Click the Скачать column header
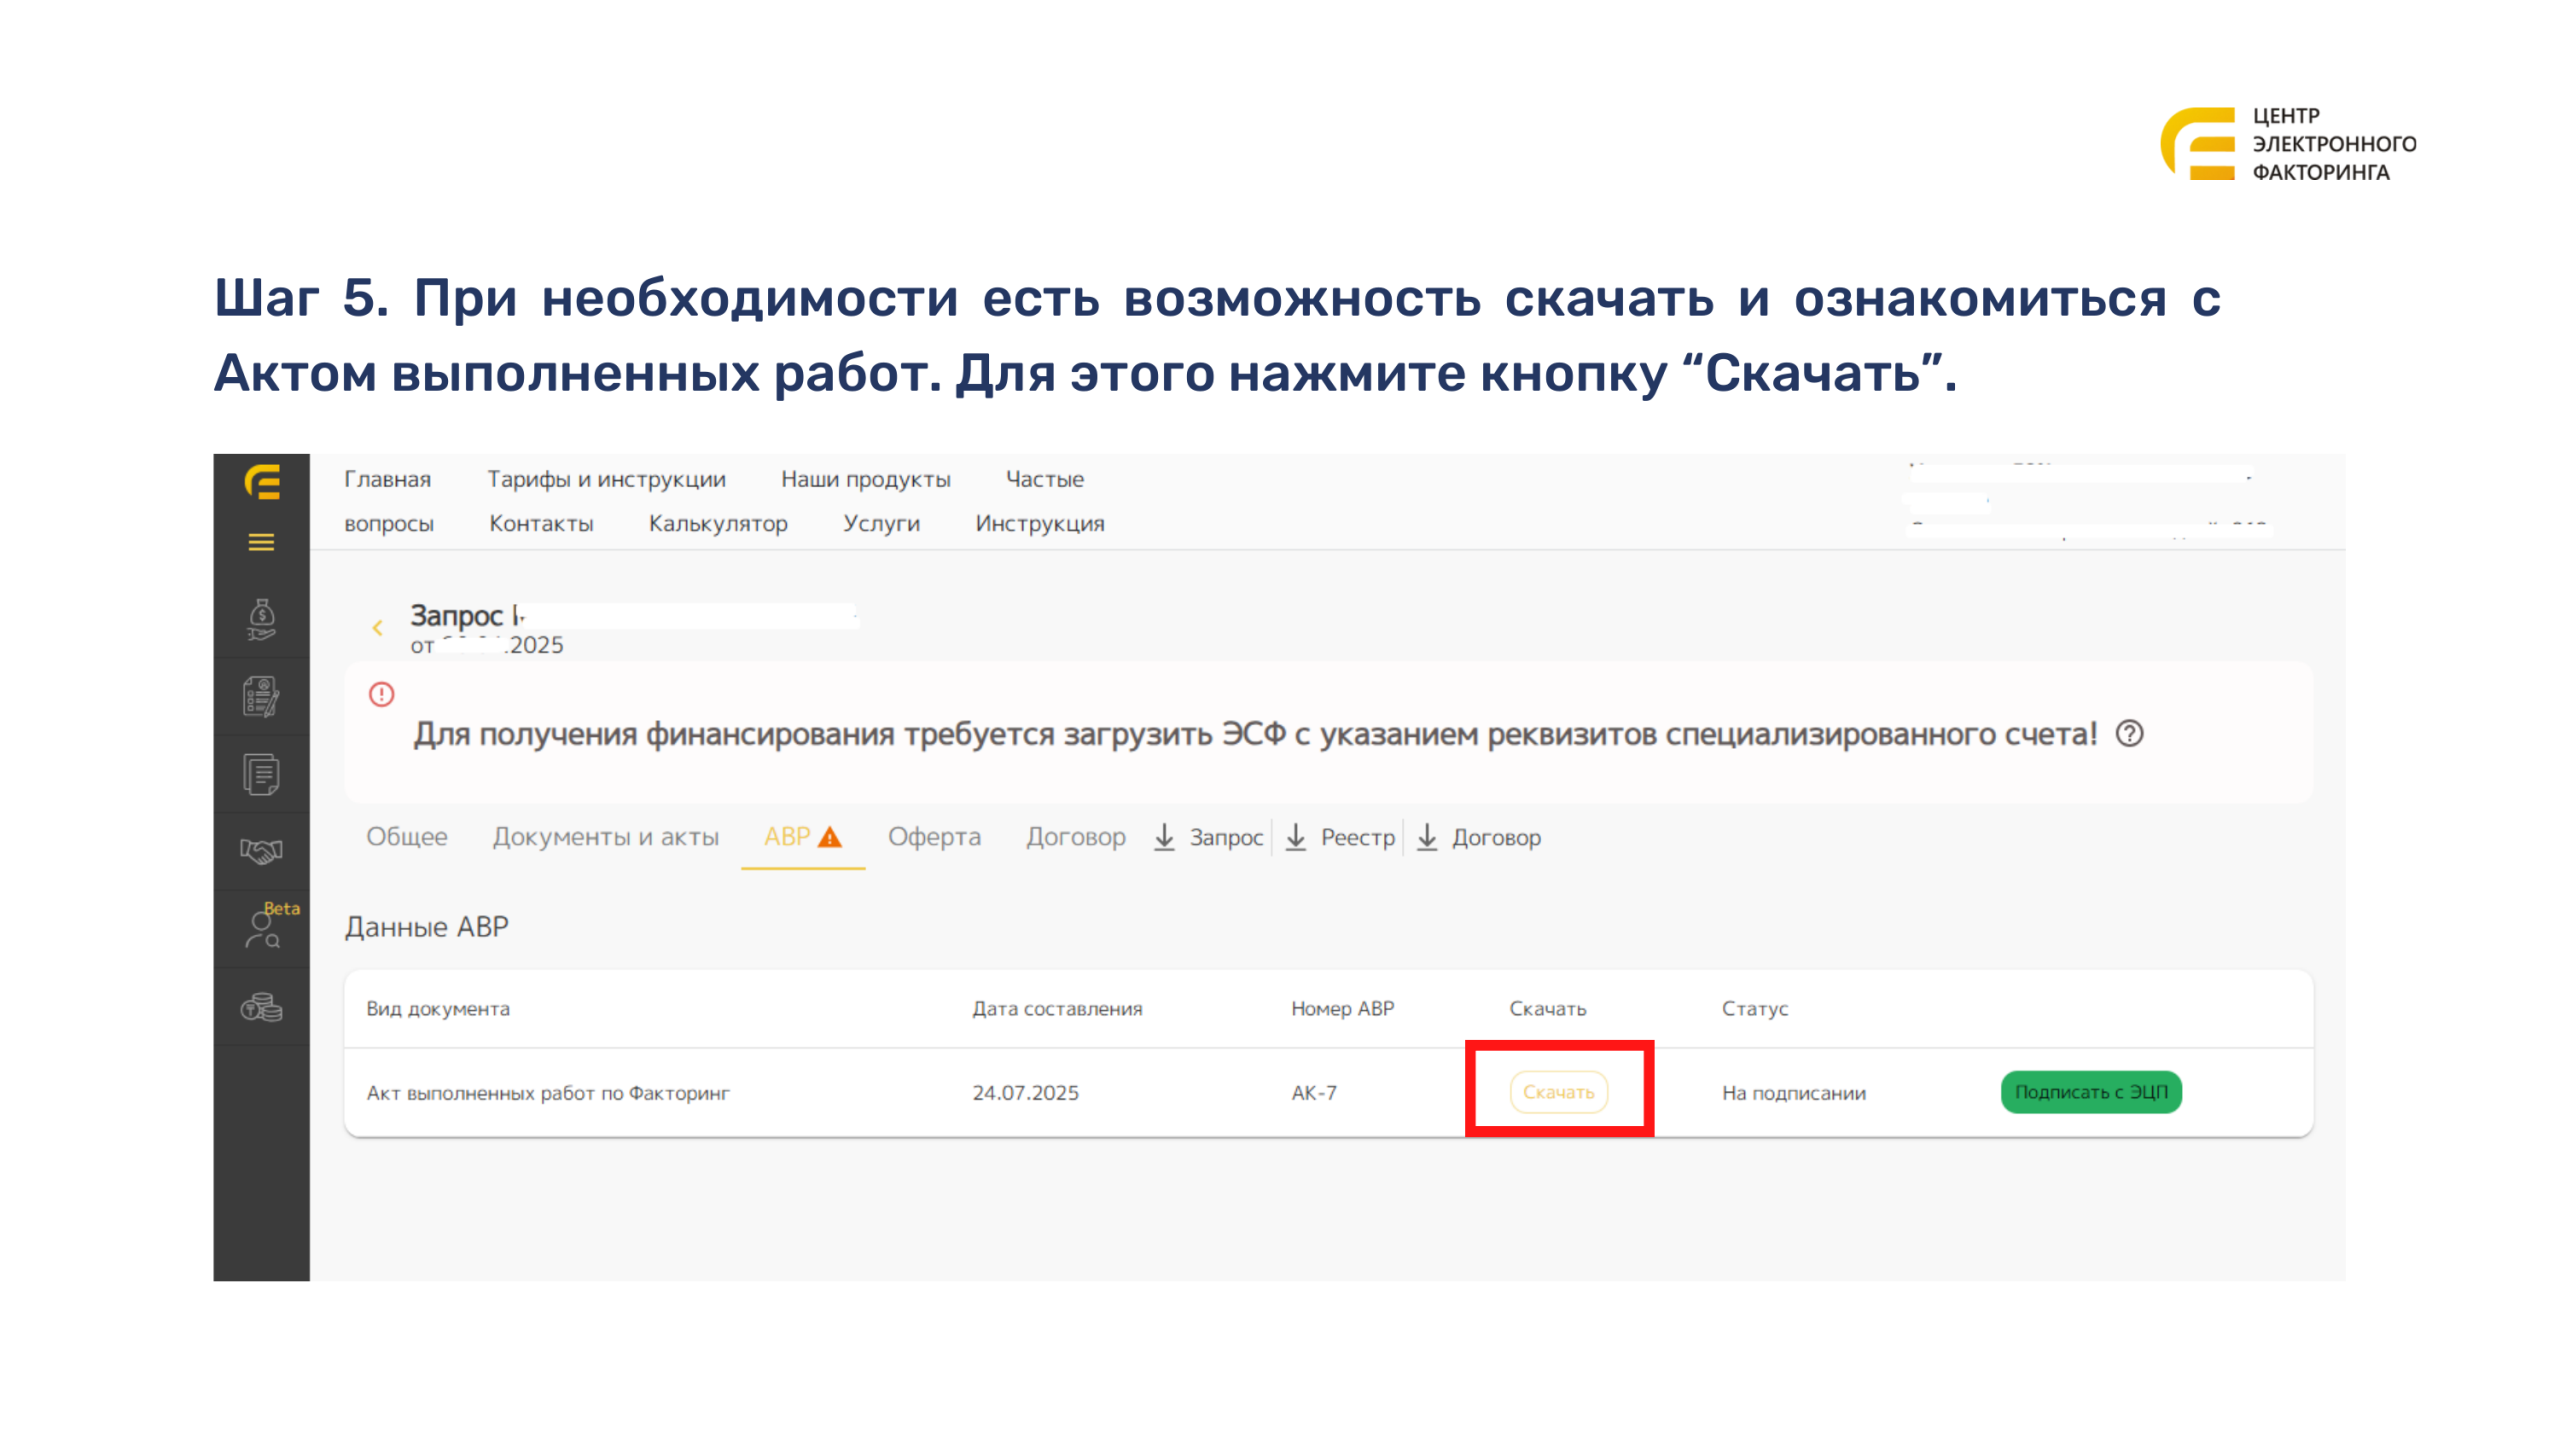 coord(1547,1008)
